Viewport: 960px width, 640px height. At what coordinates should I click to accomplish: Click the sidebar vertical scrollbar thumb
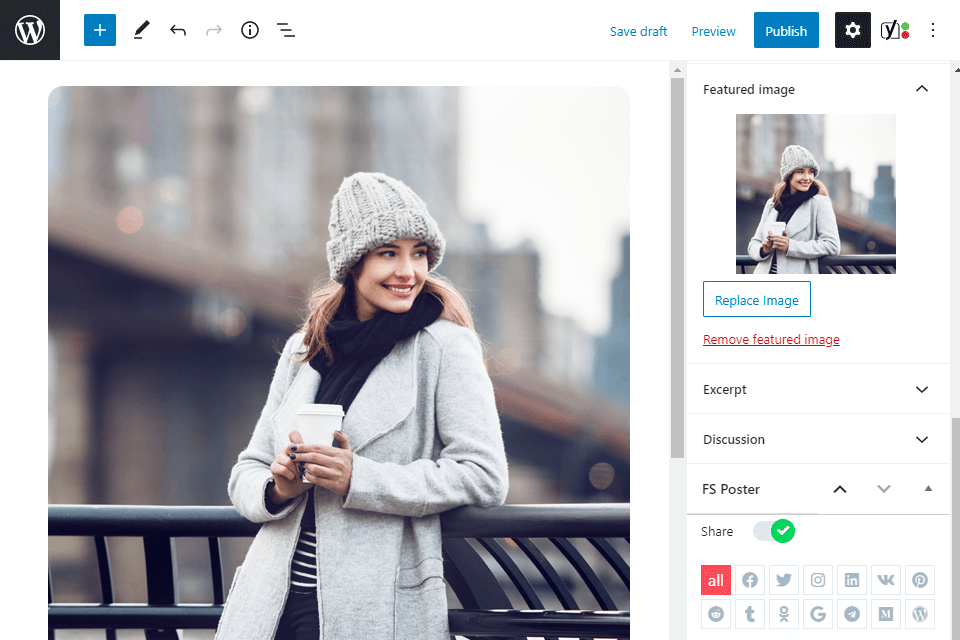pos(956,527)
